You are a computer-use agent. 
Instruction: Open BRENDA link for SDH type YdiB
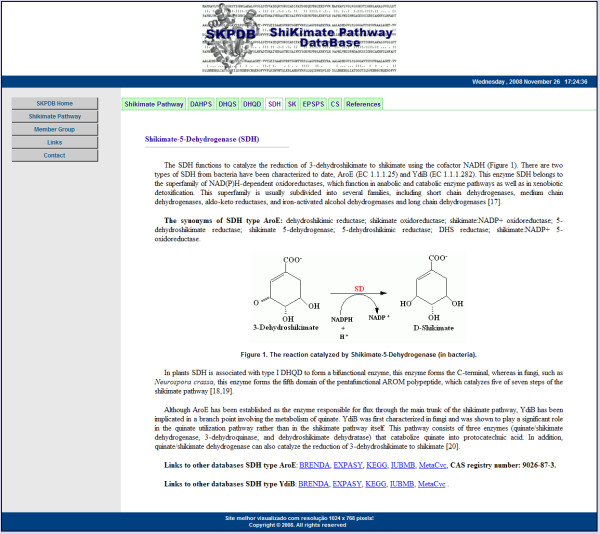point(313,484)
